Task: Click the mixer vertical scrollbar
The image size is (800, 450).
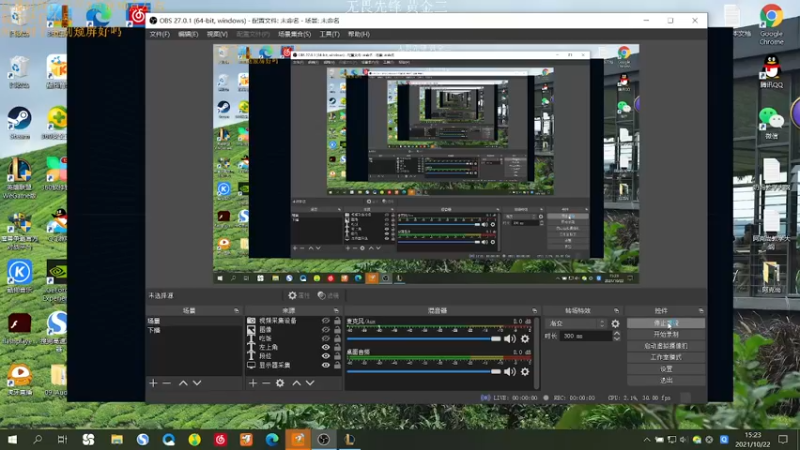Action: click(536, 352)
